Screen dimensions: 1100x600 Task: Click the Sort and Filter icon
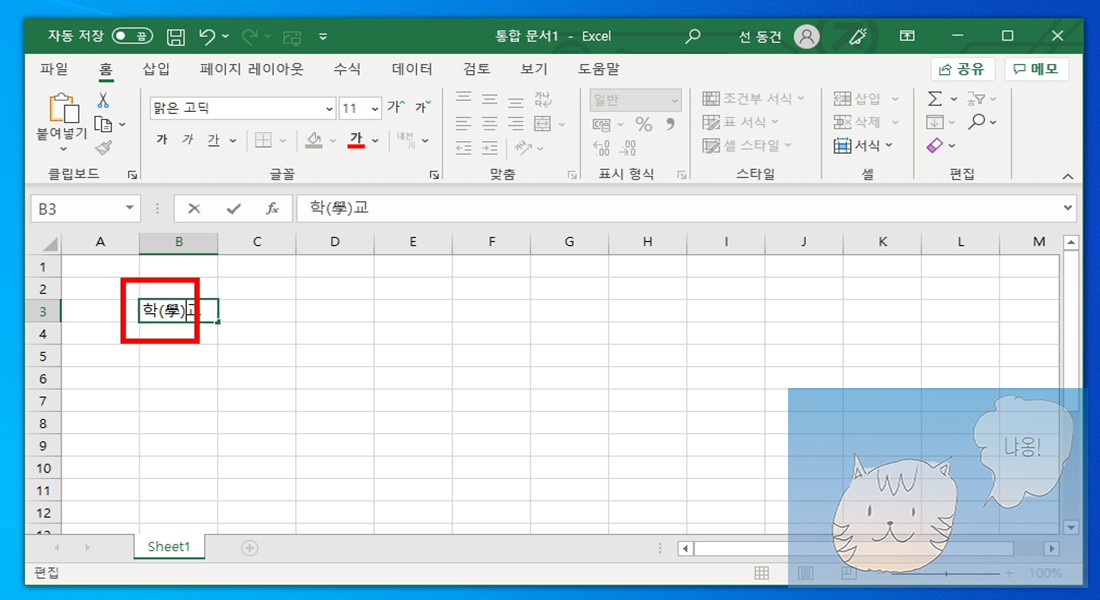(x=976, y=99)
